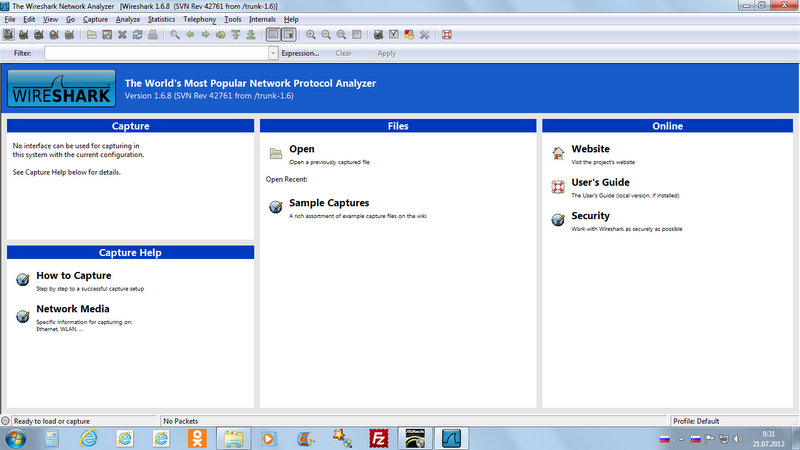Start a new live capture toolbar icon

click(x=39, y=35)
